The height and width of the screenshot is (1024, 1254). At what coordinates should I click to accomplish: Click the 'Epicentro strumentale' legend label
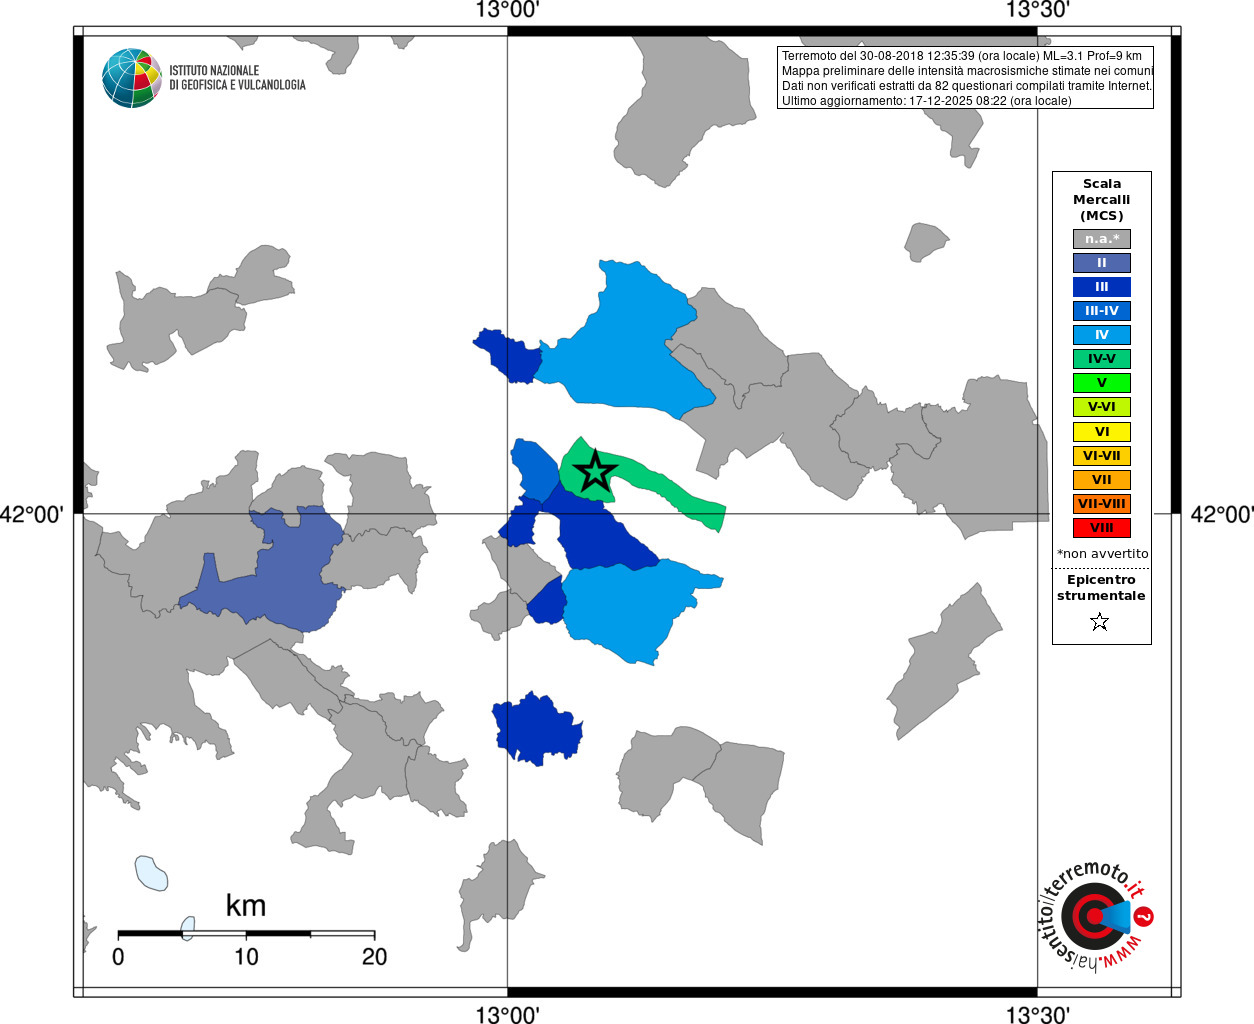point(1101,588)
